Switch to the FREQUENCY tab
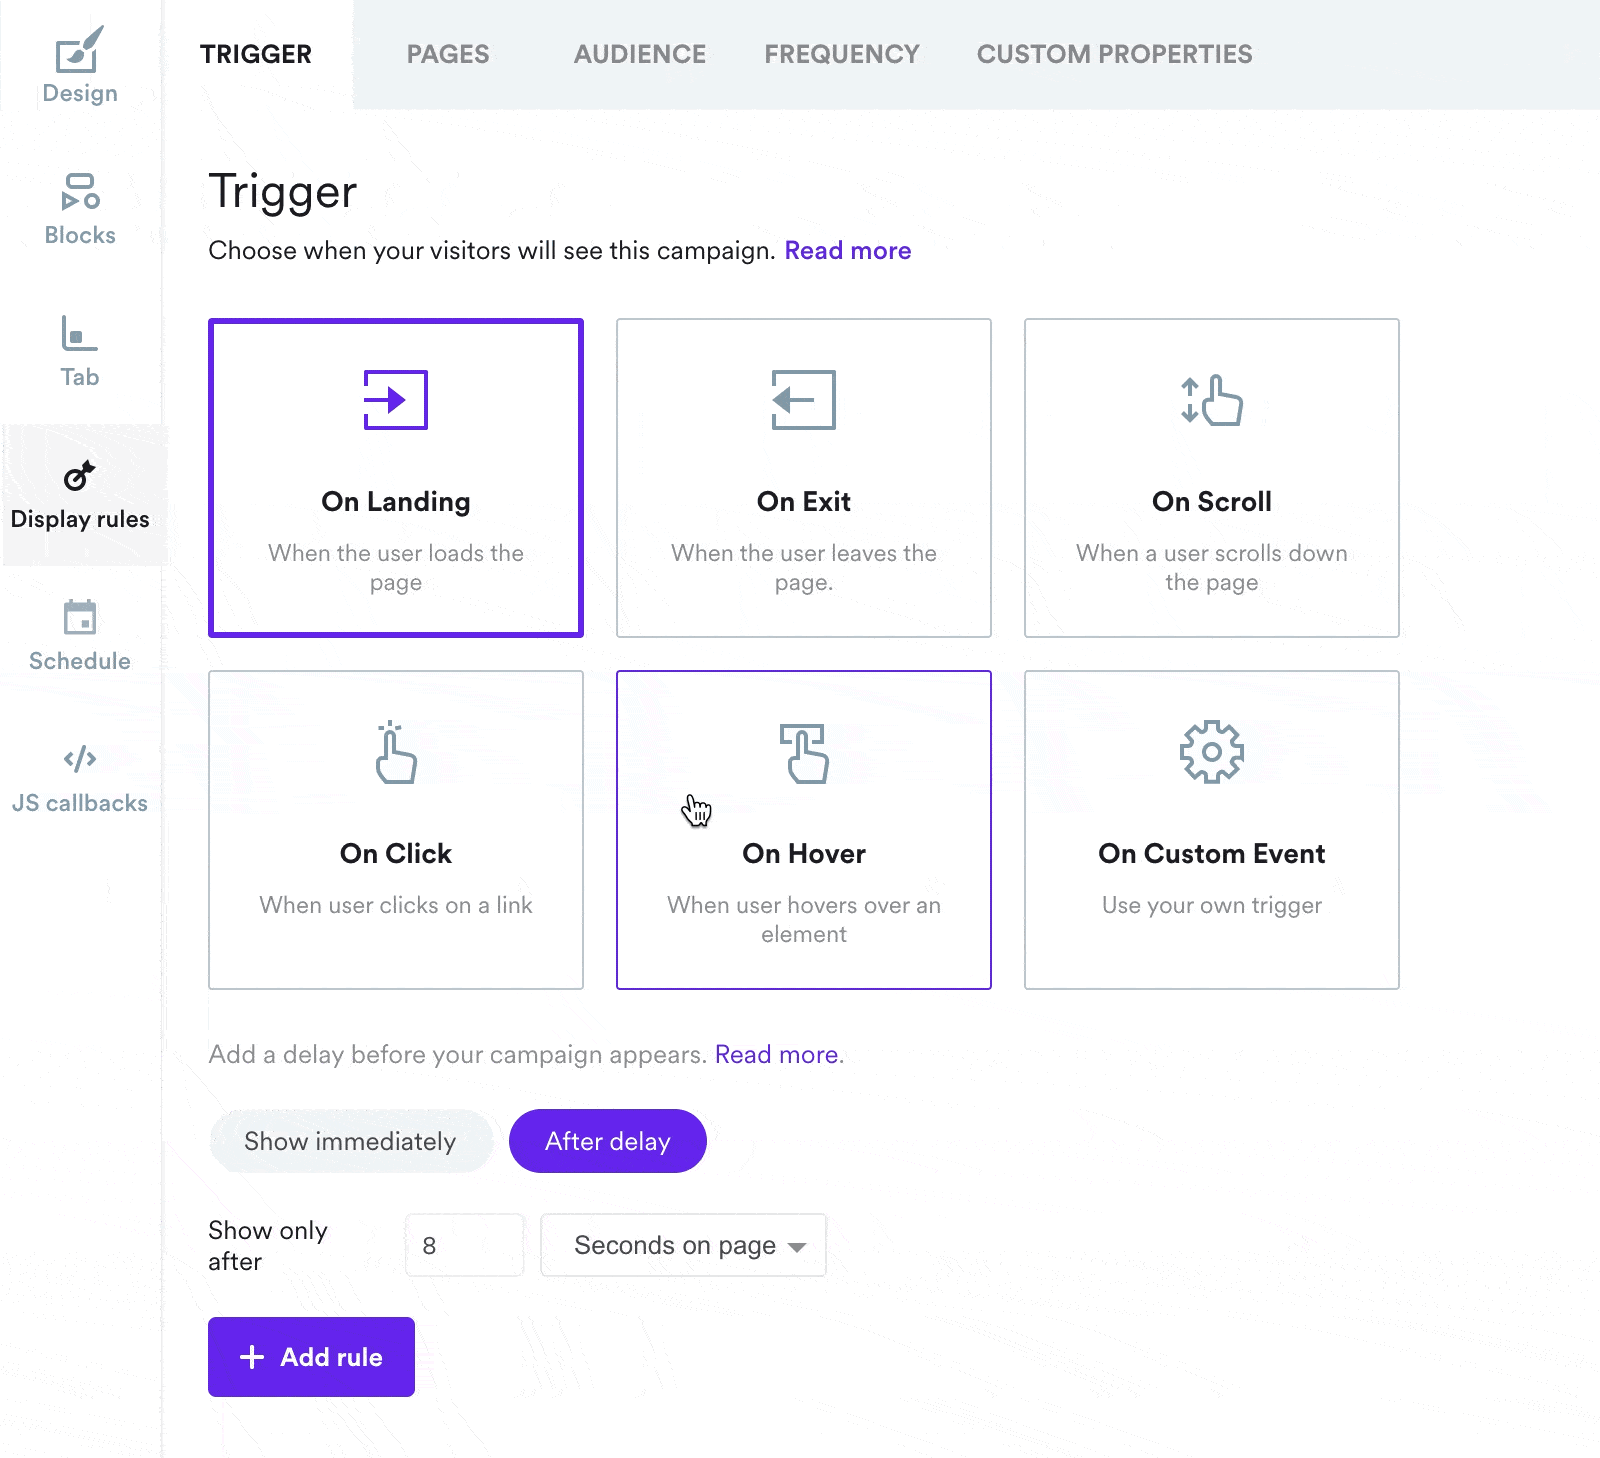 coord(842,54)
